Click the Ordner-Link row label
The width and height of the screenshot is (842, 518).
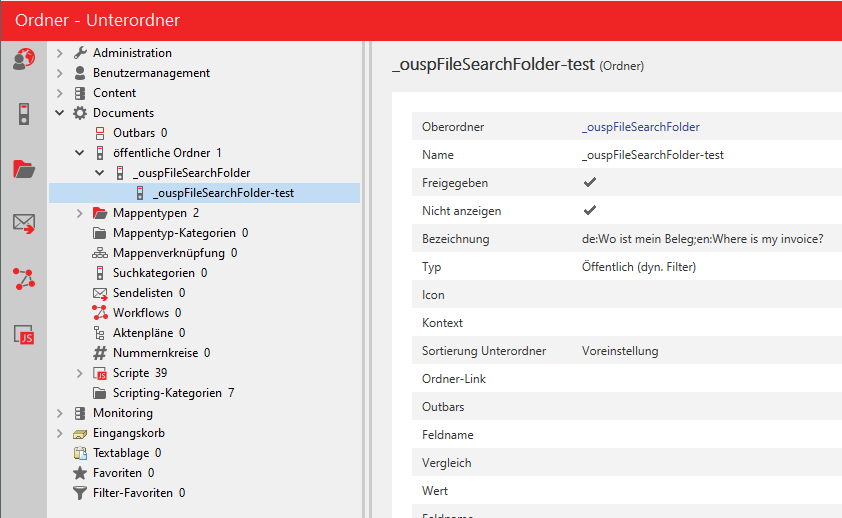pyautogui.click(x=454, y=379)
